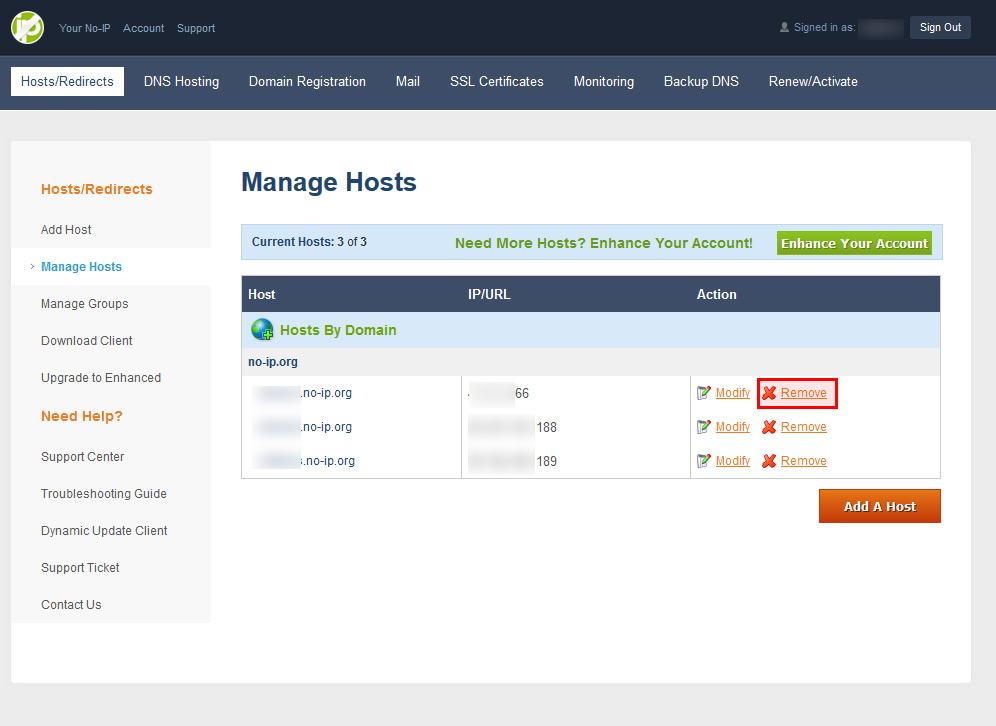Click the No-IP logo icon

(27, 27)
